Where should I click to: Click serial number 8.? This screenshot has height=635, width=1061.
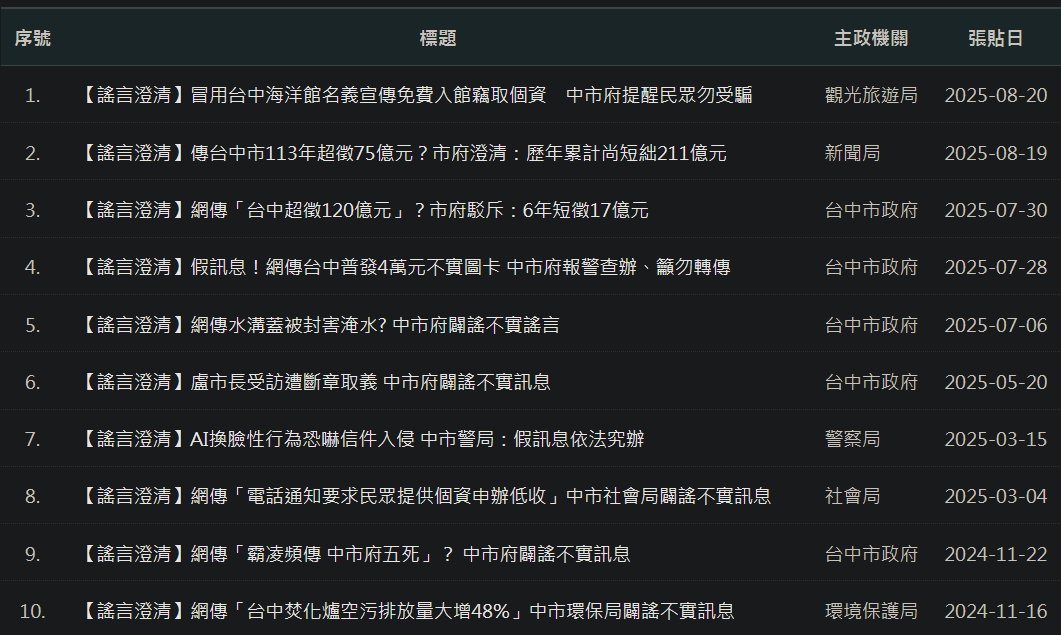tap(32, 496)
